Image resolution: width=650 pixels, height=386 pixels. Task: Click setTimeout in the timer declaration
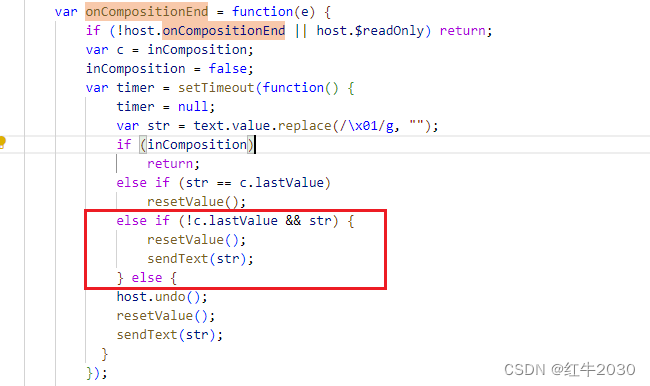[216, 88]
